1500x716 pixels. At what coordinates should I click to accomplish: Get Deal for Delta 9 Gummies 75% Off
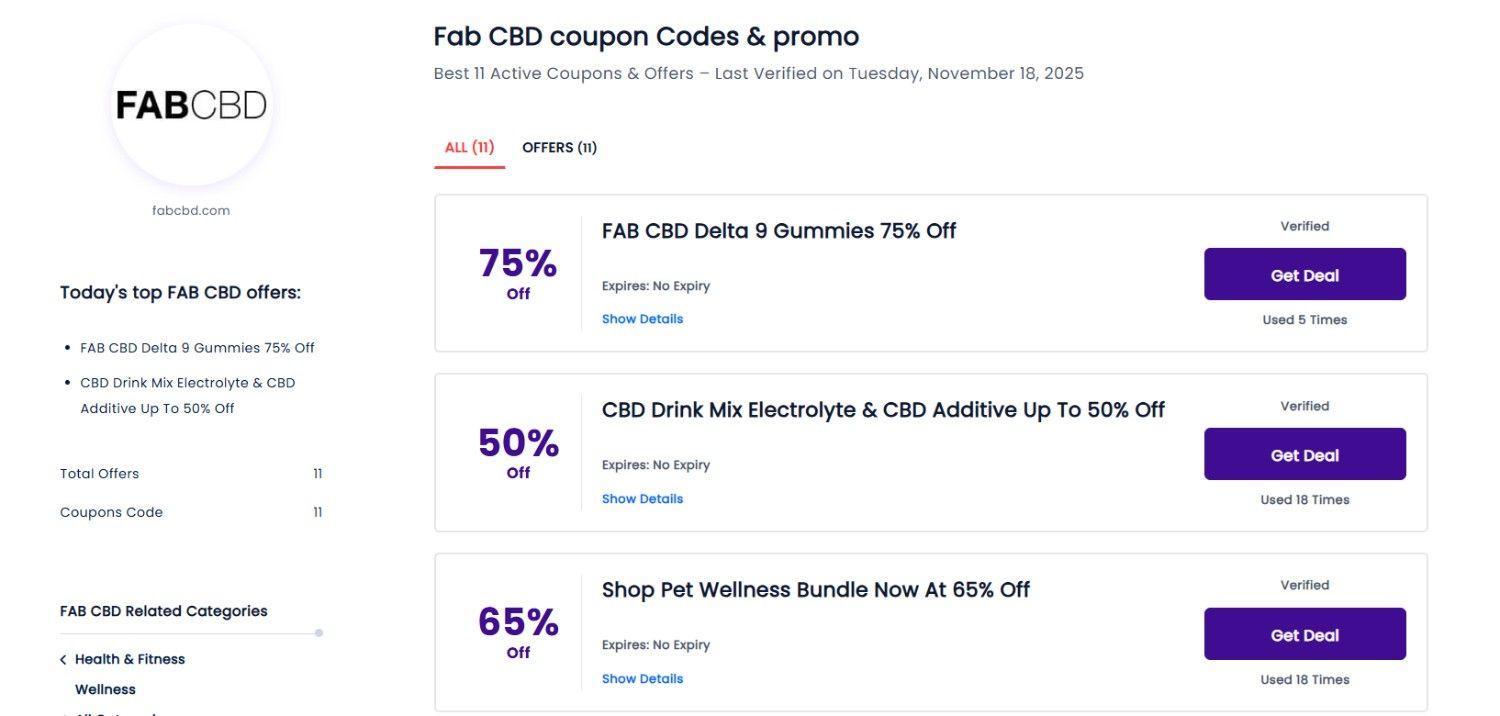pyautogui.click(x=1304, y=275)
